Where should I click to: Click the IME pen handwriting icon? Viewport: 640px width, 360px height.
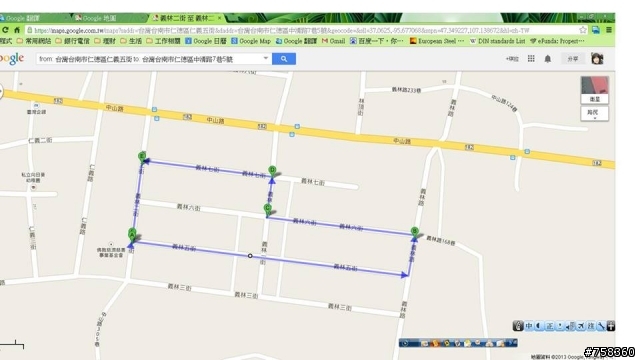click(518, 326)
